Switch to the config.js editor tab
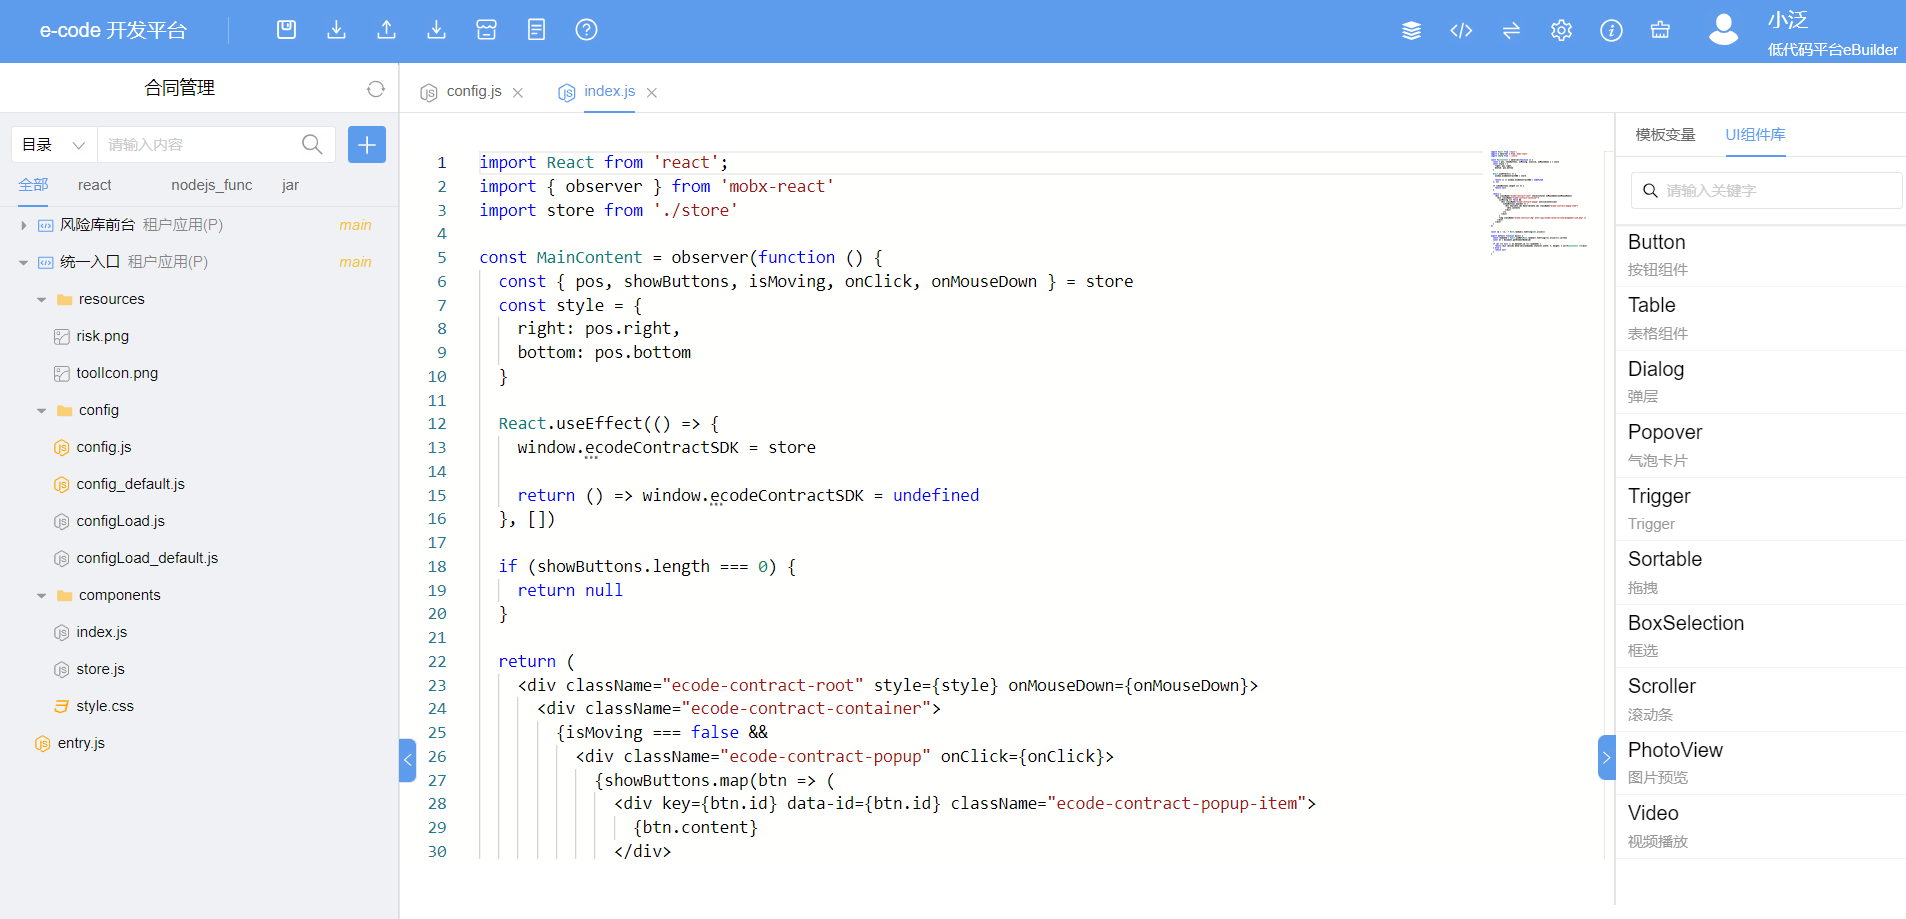 click(474, 91)
